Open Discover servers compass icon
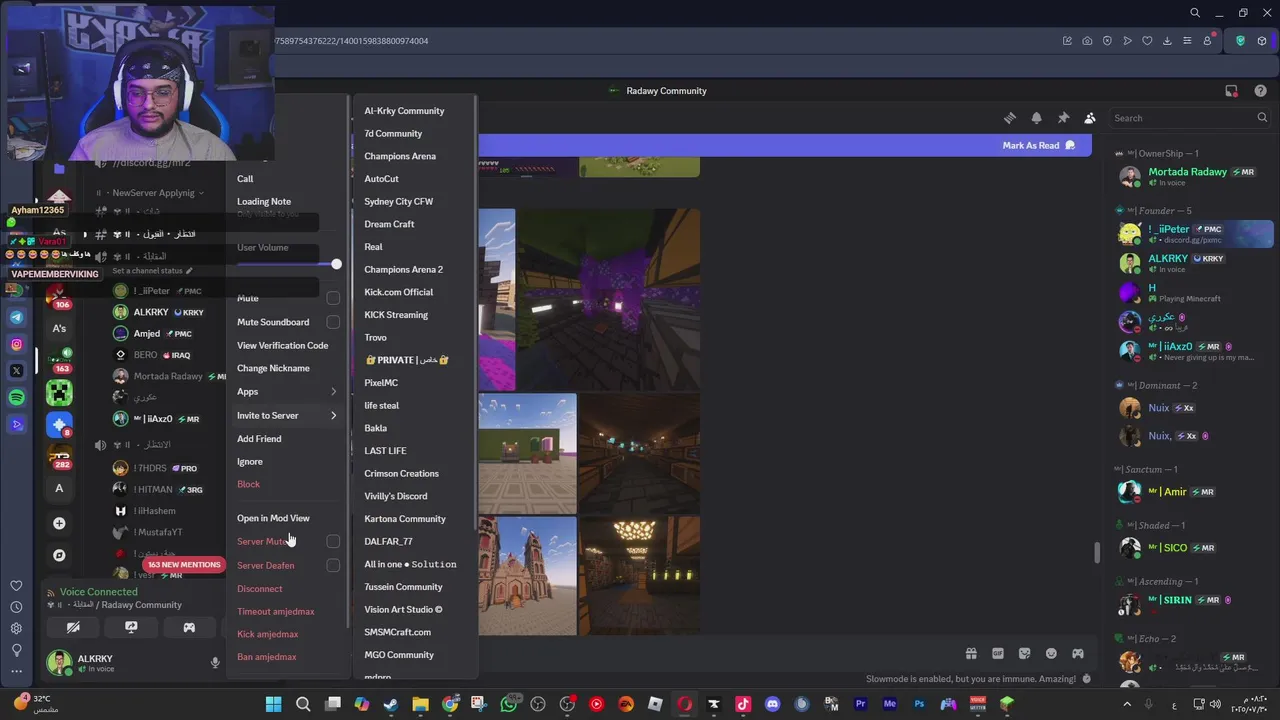 coord(59,555)
